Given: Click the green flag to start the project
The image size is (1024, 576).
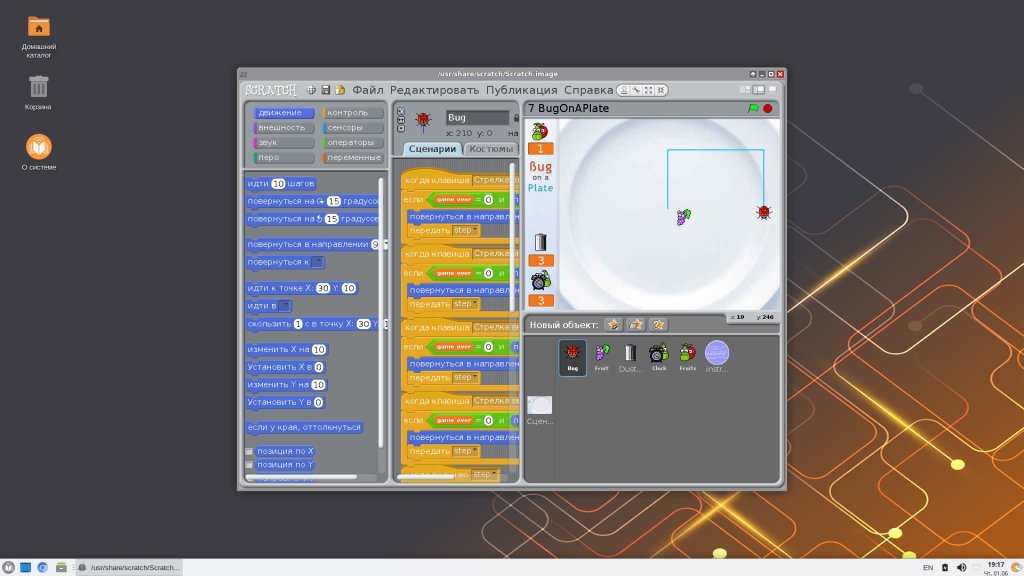Looking at the screenshot, I should tap(753, 108).
